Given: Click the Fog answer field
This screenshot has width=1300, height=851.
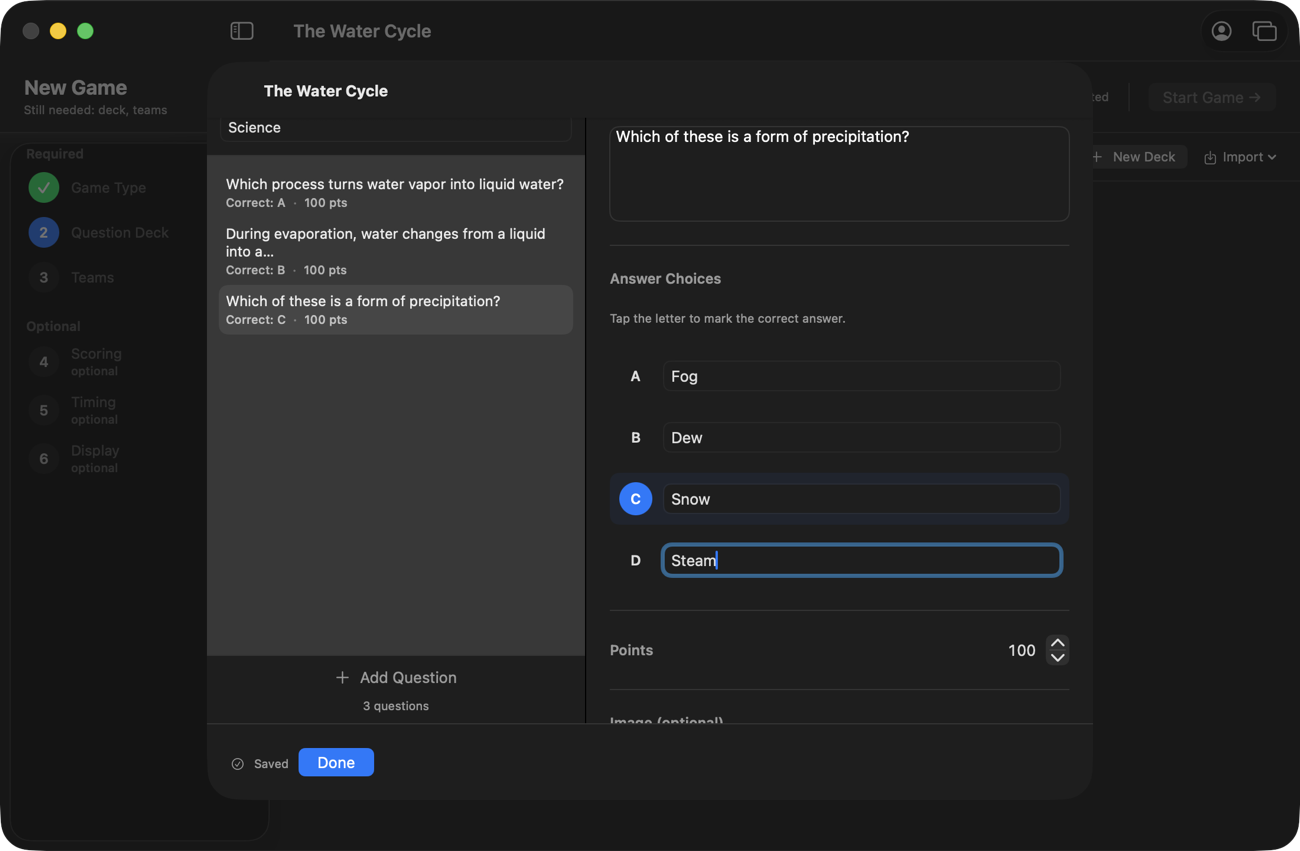Looking at the screenshot, I should click(x=861, y=376).
